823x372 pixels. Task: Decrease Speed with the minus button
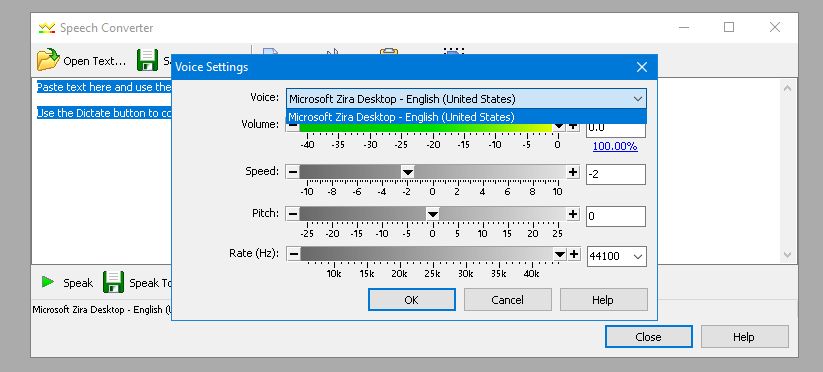pyautogui.click(x=293, y=172)
